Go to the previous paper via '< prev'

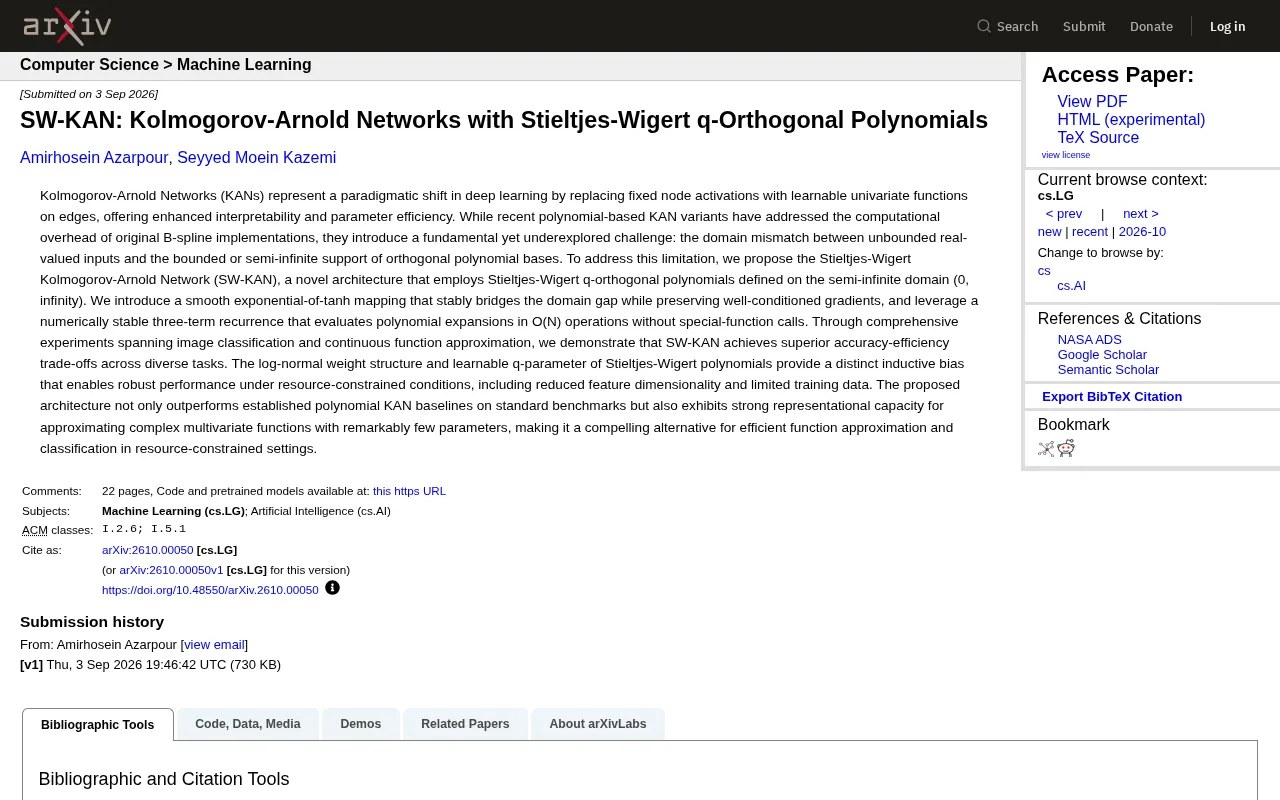(1064, 214)
